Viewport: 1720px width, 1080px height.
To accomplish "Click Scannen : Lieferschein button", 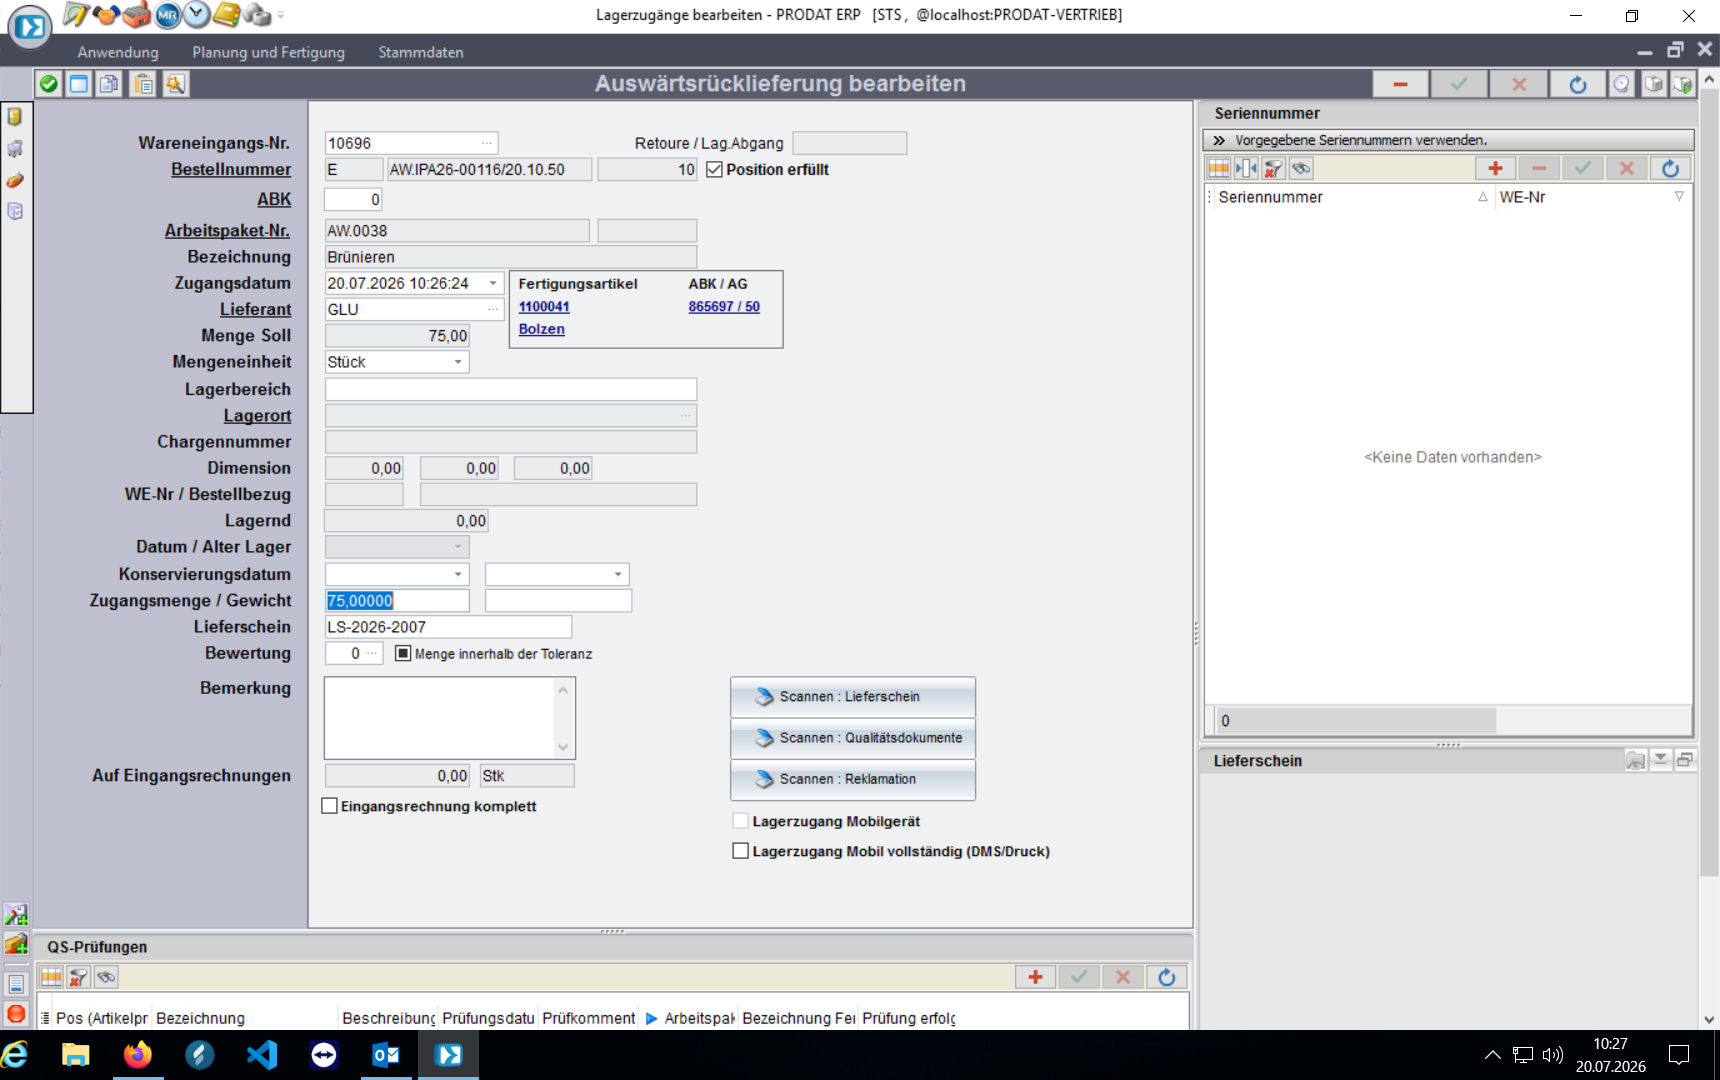I will pyautogui.click(x=853, y=697).
